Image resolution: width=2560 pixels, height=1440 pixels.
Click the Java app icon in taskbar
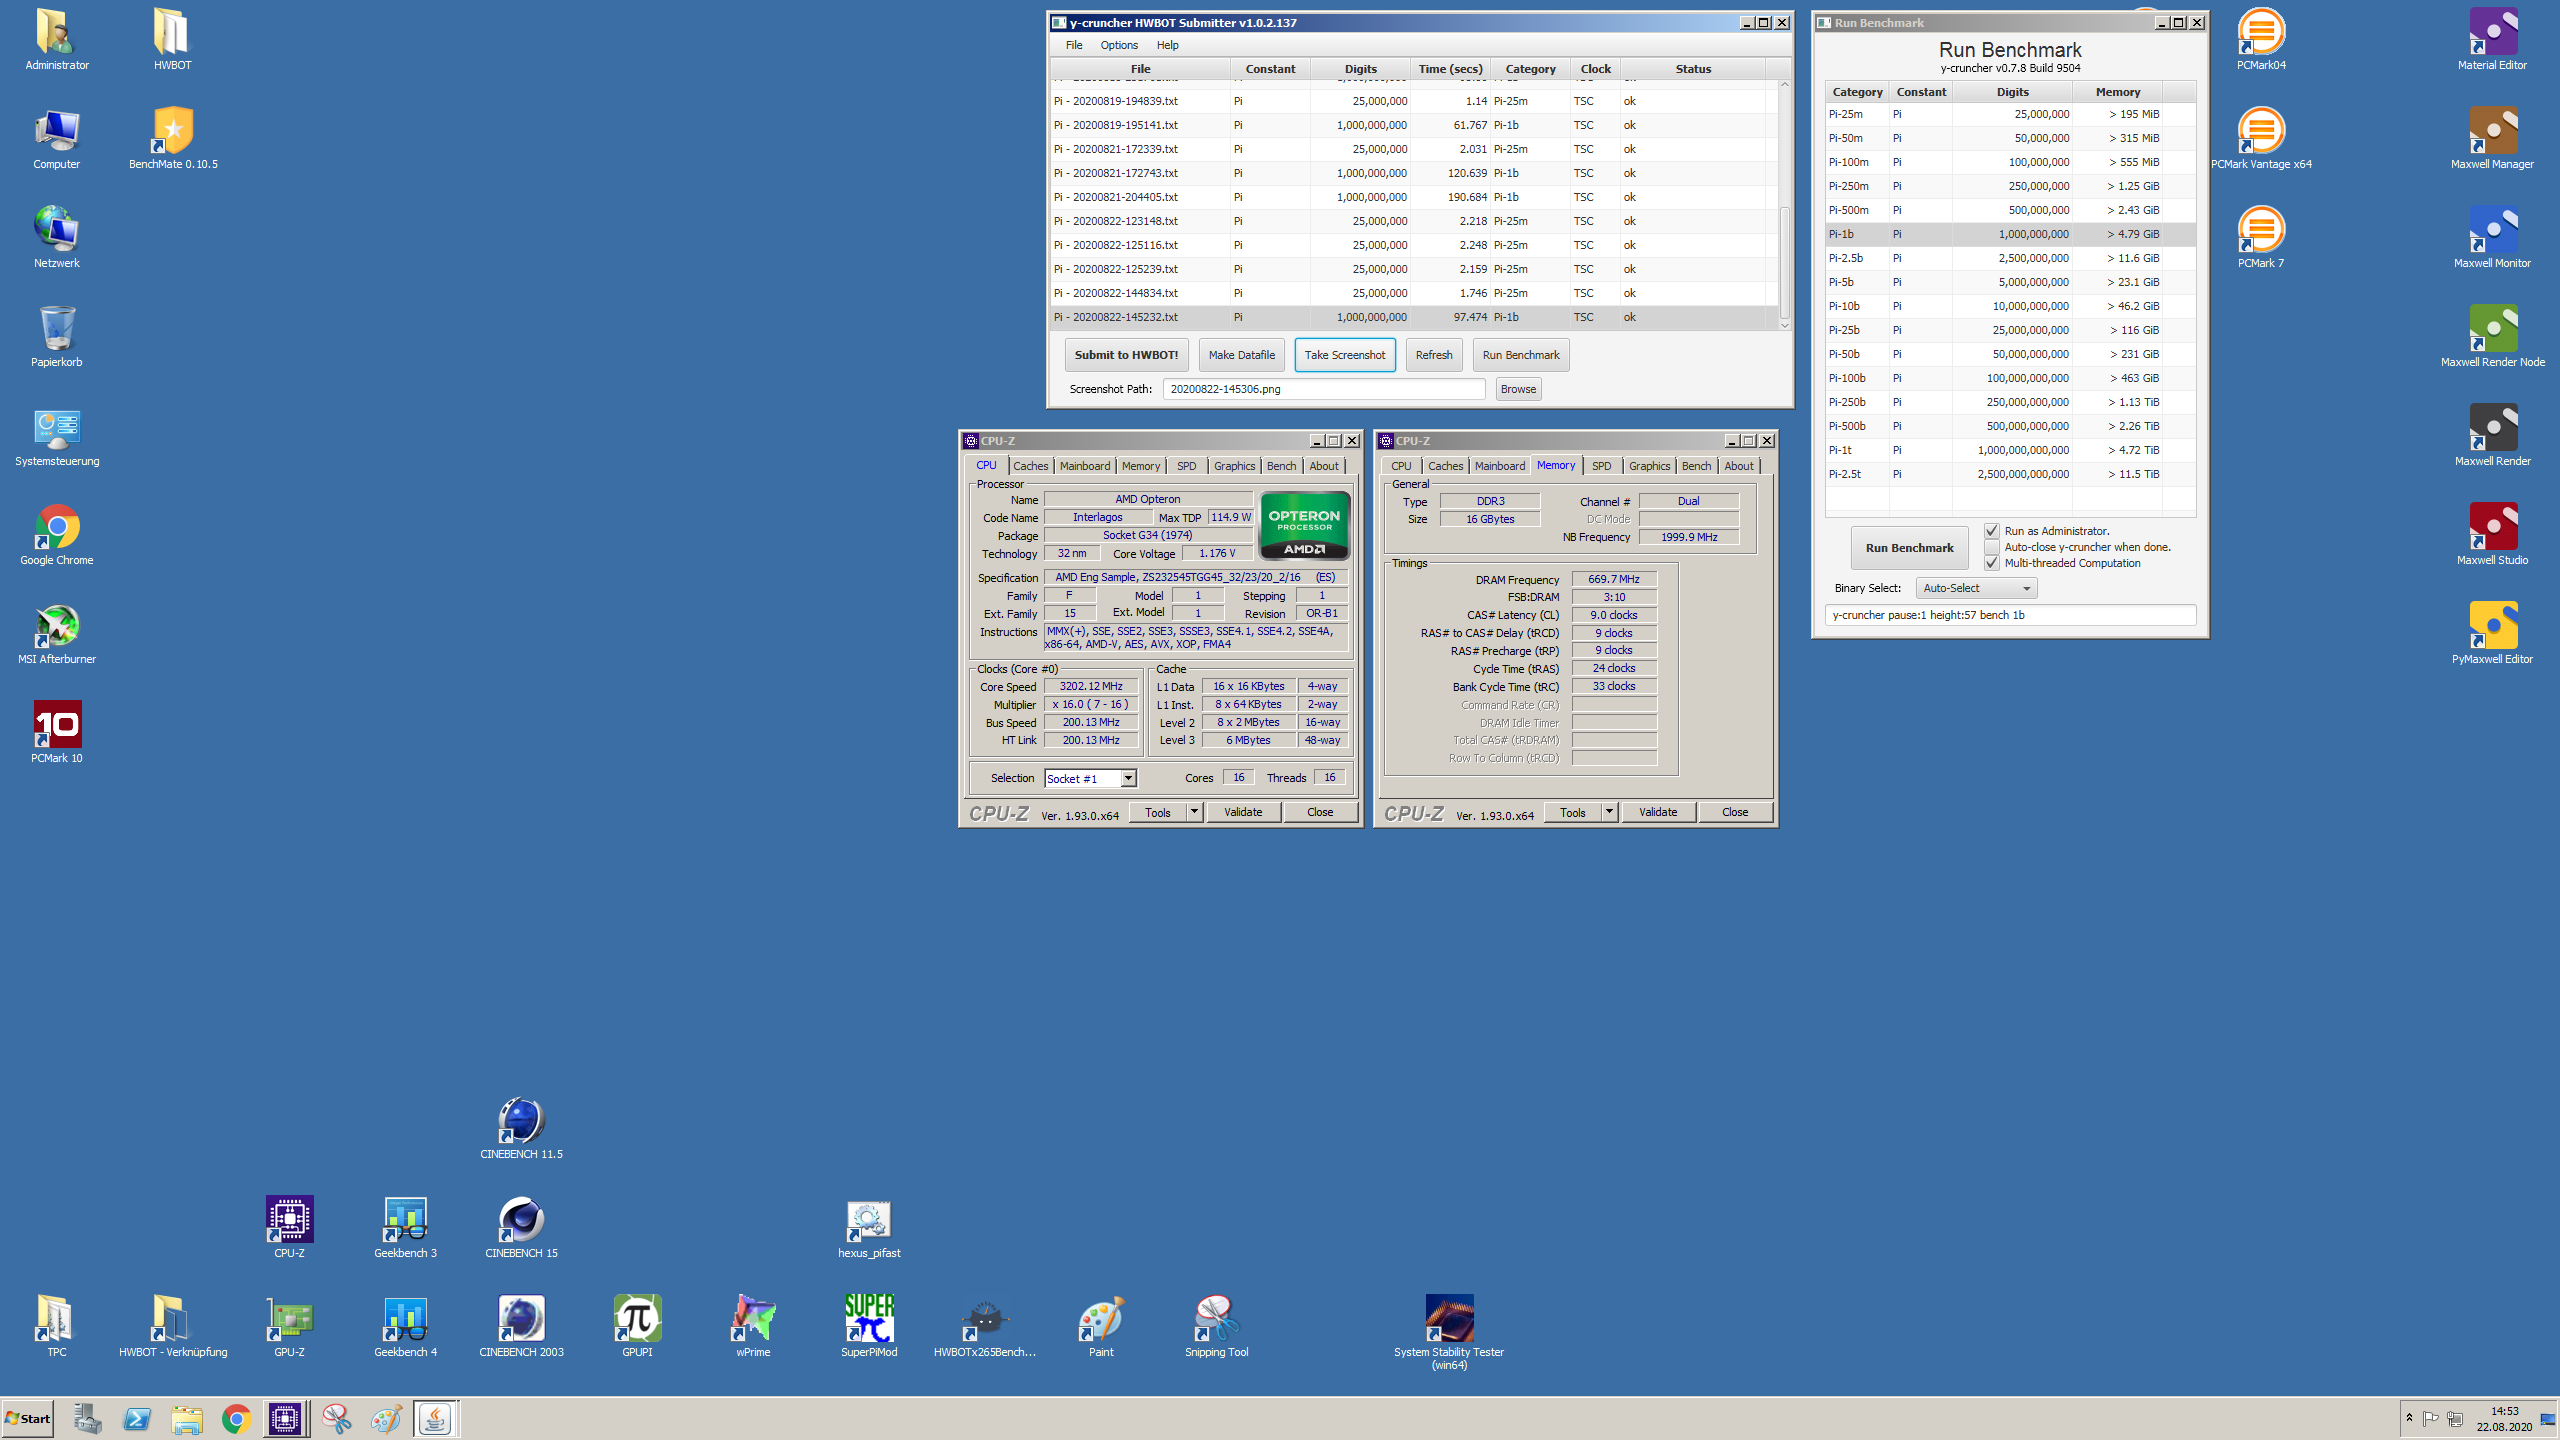[x=435, y=1418]
